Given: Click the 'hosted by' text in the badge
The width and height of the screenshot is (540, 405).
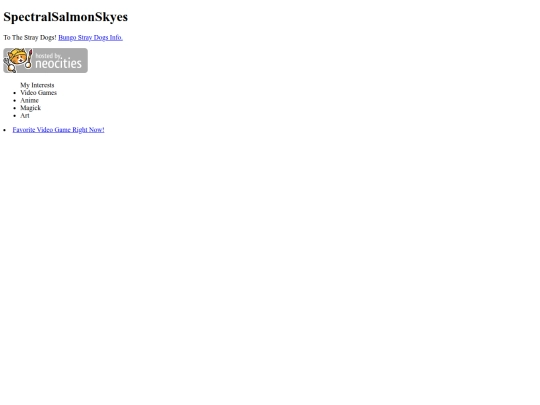Looking at the screenshot, I should coord(48,55).
